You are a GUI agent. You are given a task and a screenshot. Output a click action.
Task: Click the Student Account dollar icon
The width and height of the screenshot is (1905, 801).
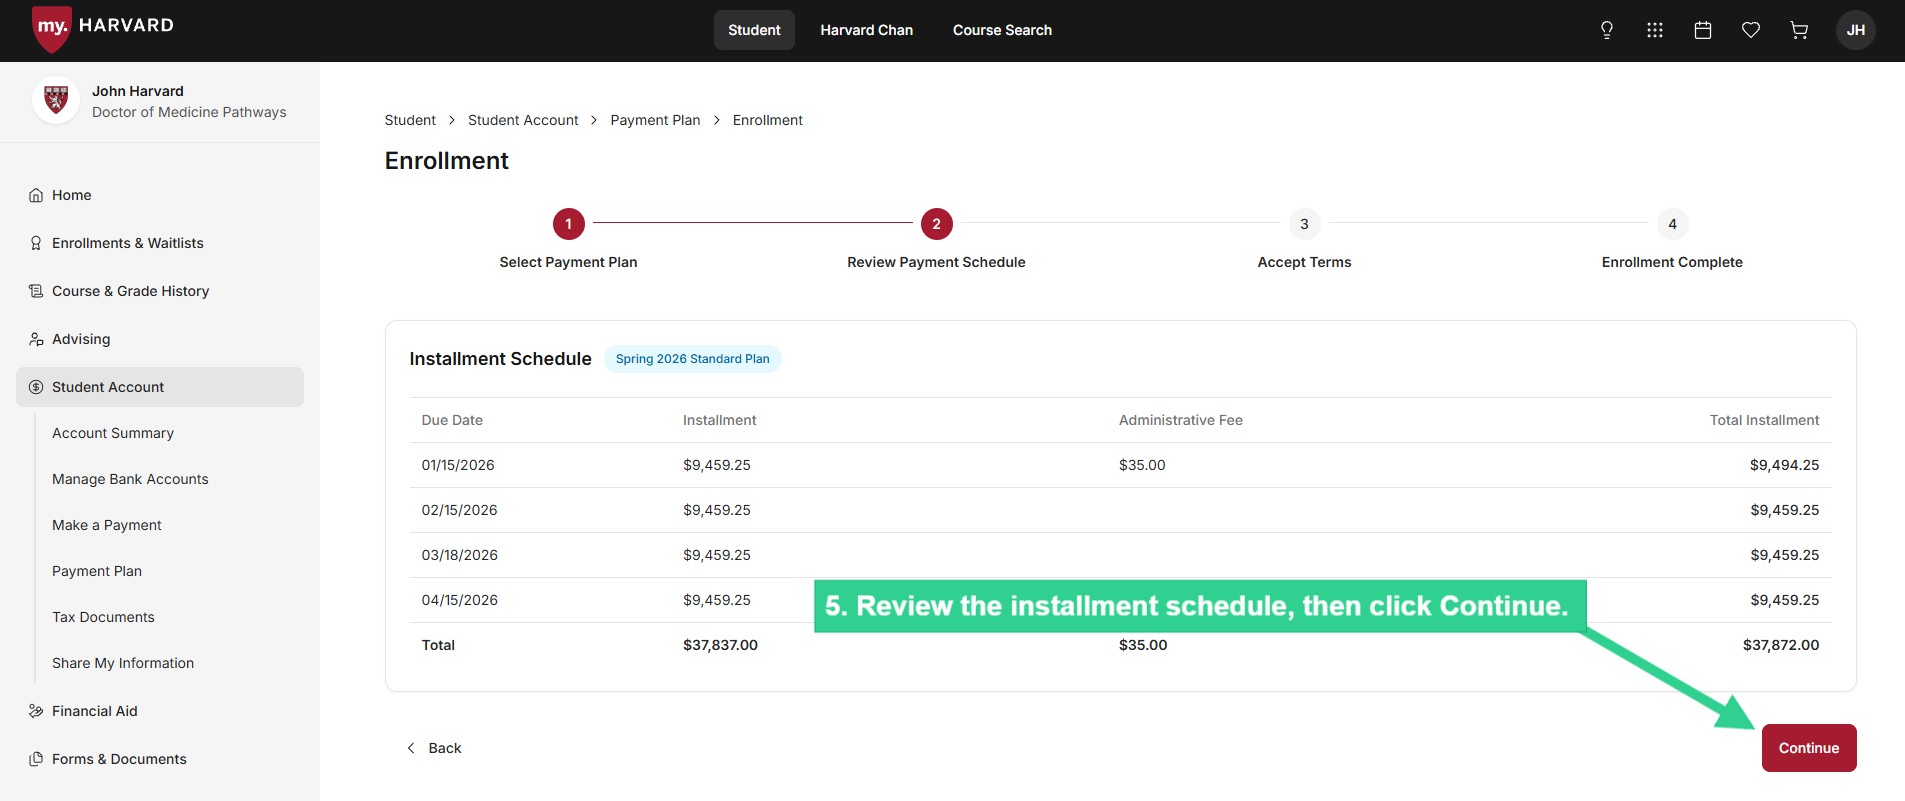36,387
